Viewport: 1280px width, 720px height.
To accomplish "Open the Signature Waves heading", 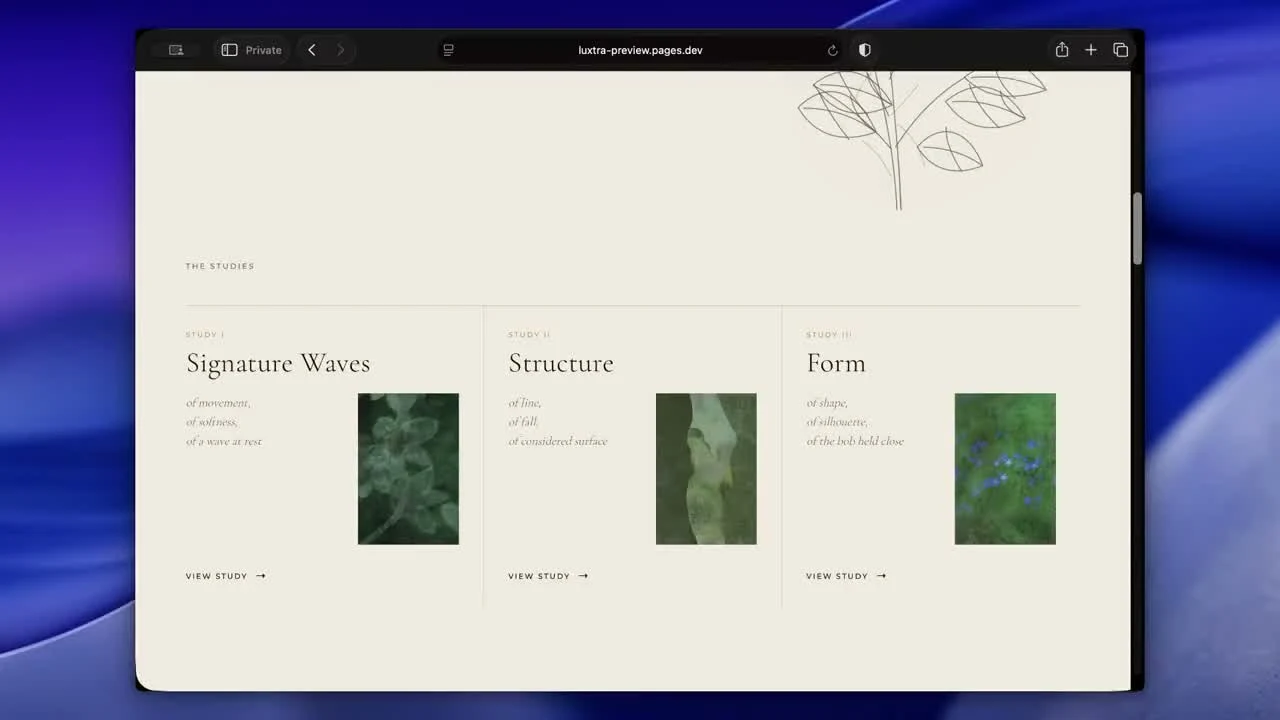I will [x=278, y=364].
